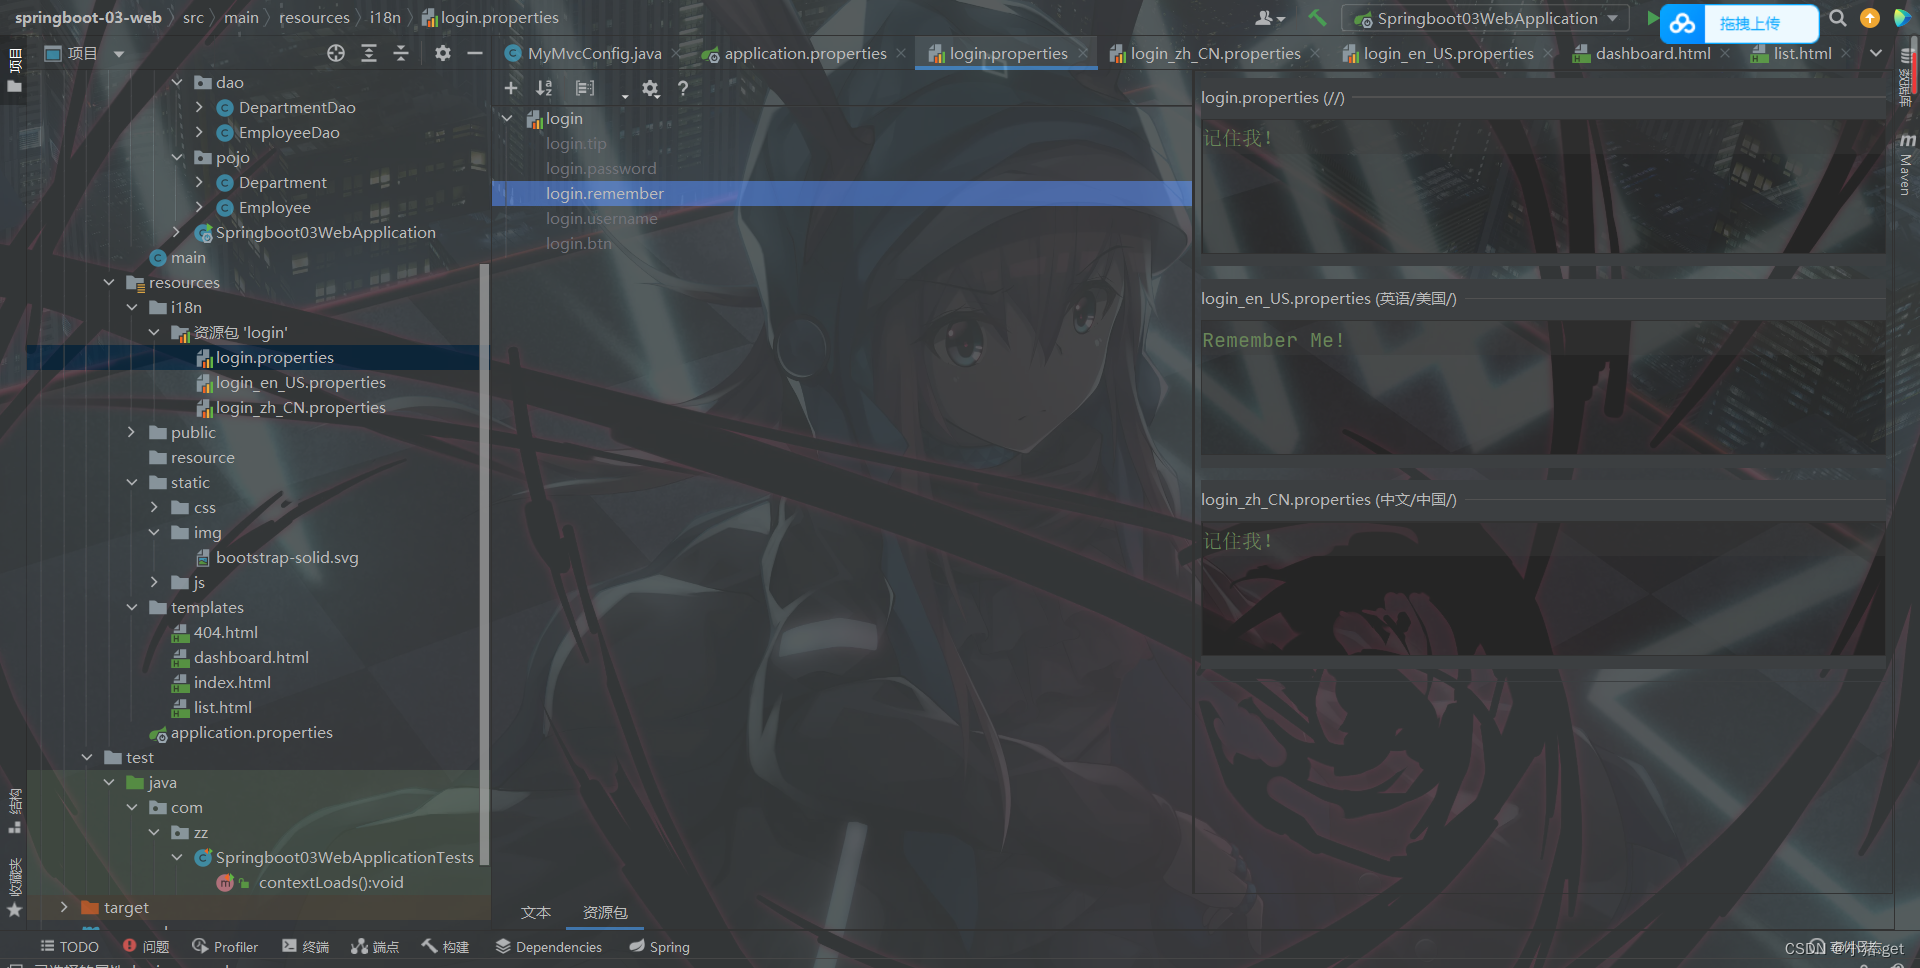Collapse the login node in bundle tree

pos(507,118)
